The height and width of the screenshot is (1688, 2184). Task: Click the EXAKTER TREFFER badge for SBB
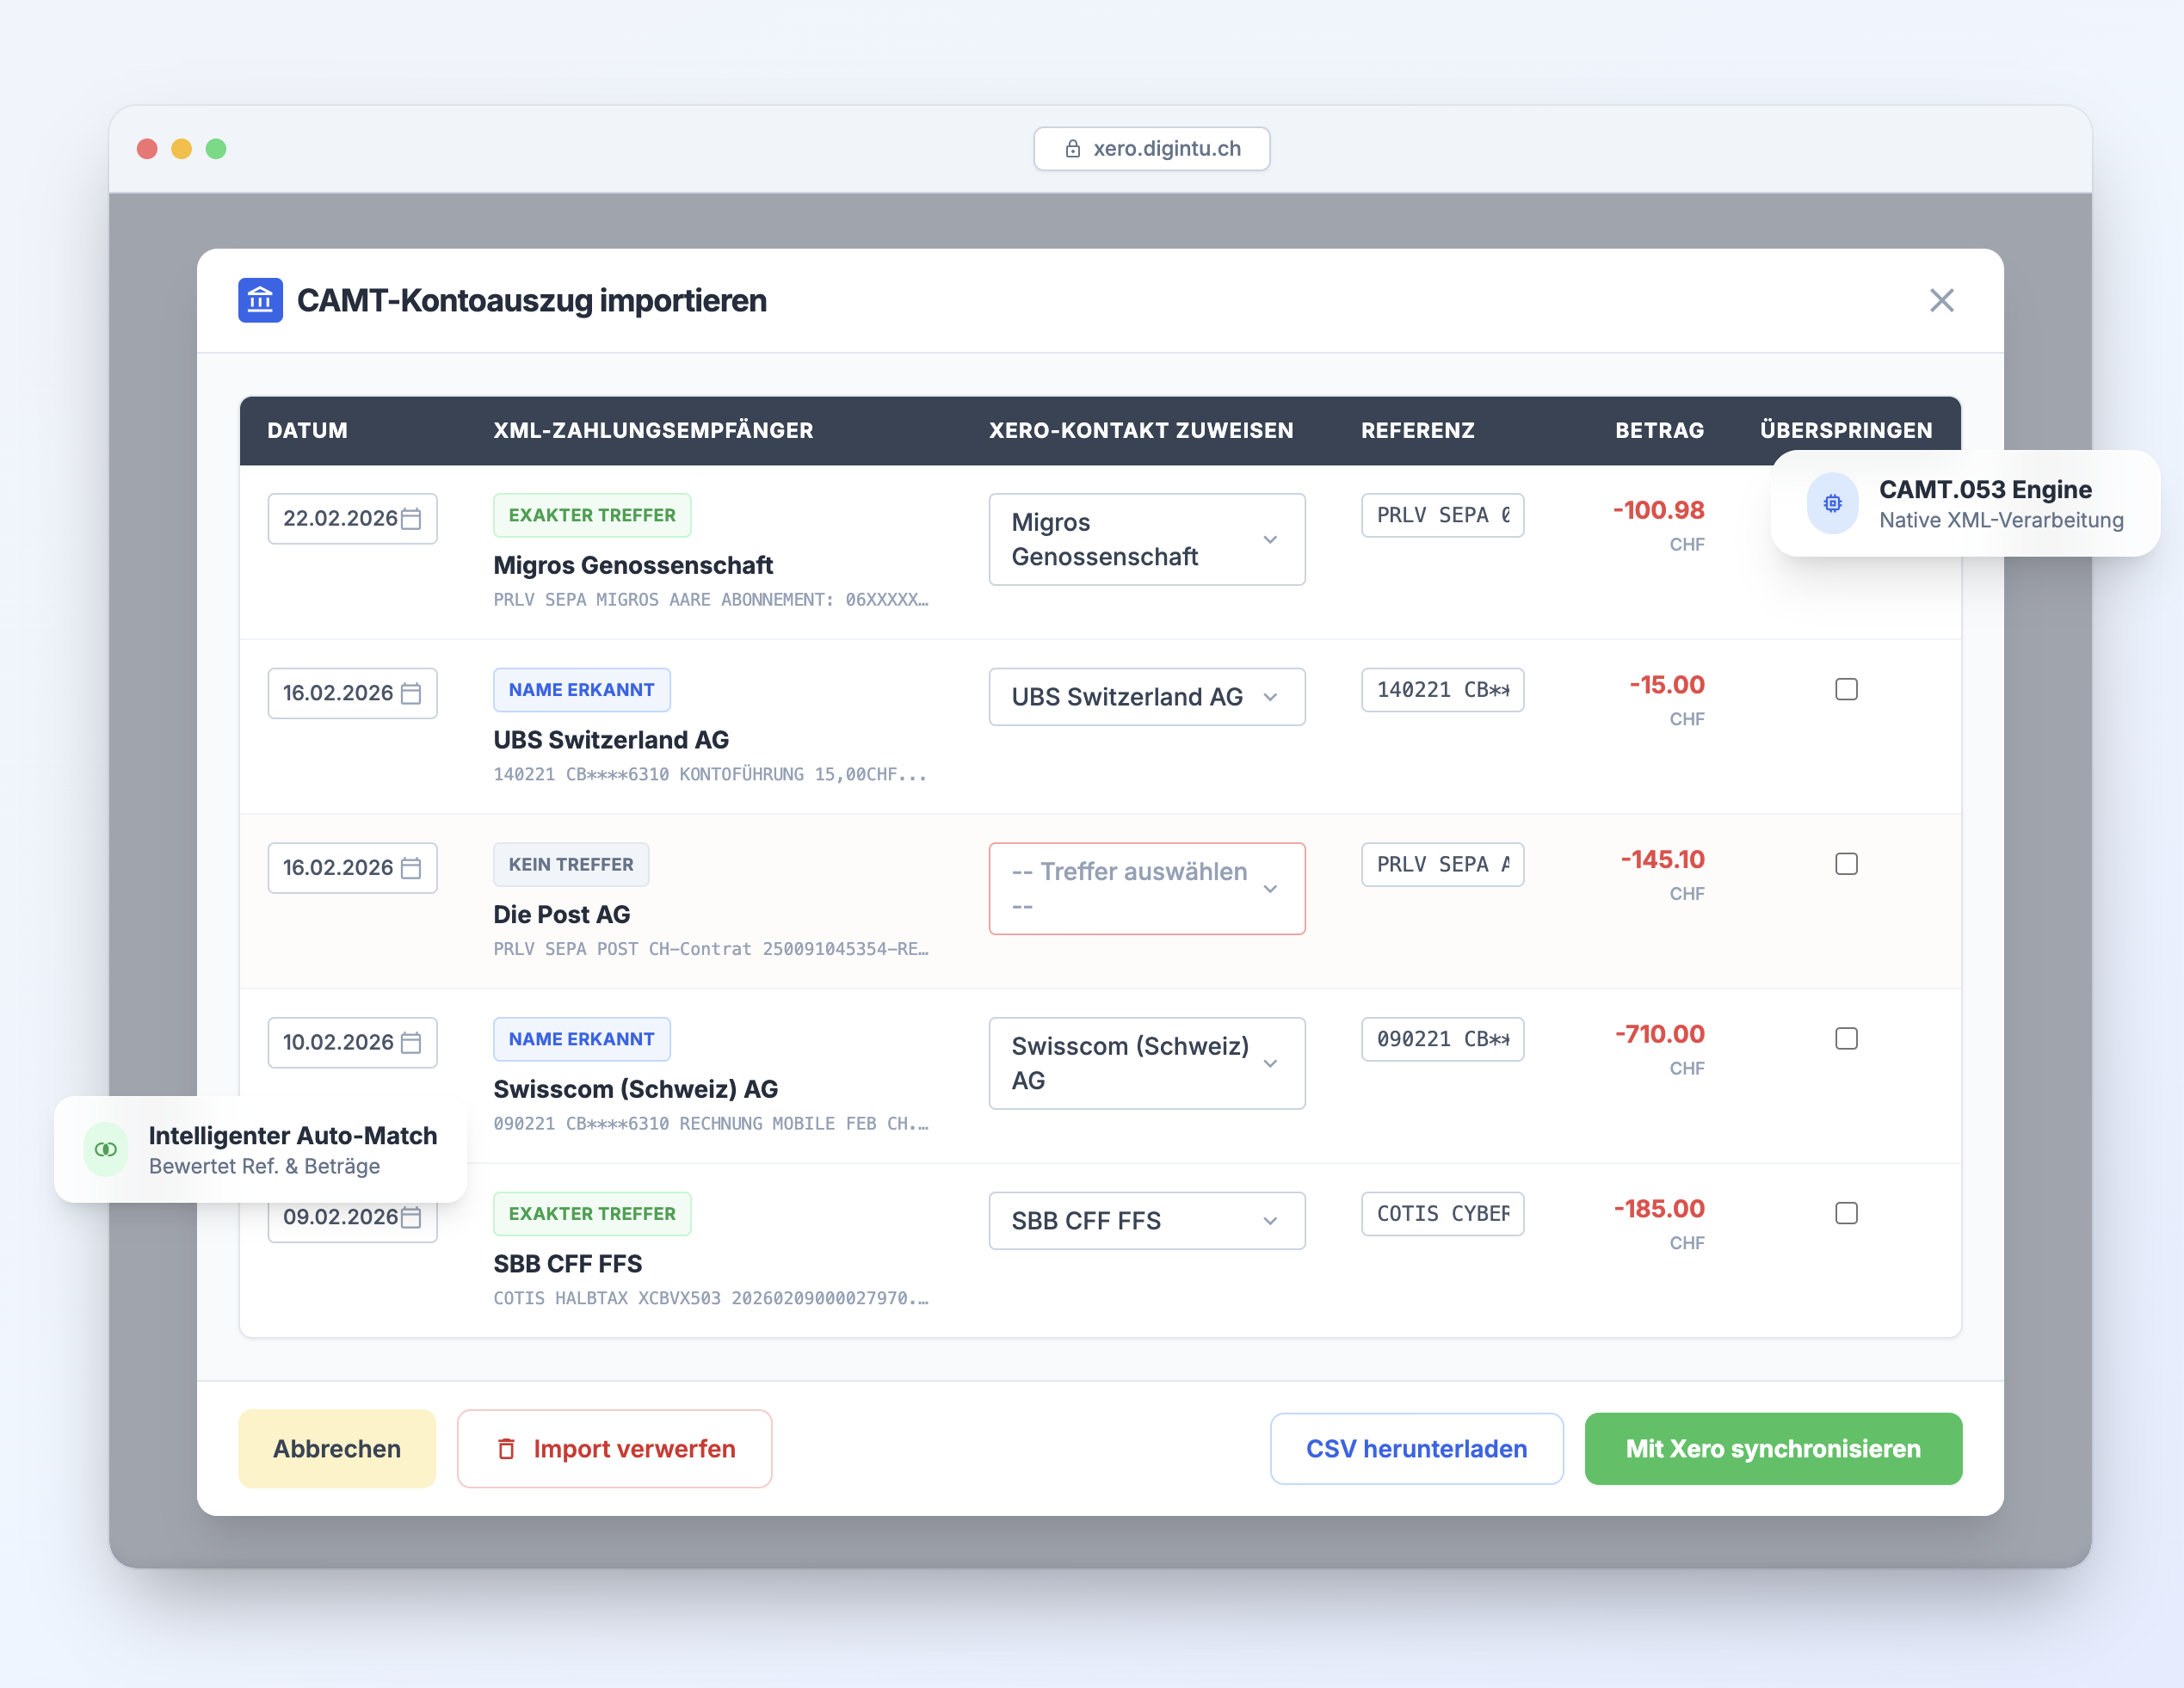(x=592, y=1214)
